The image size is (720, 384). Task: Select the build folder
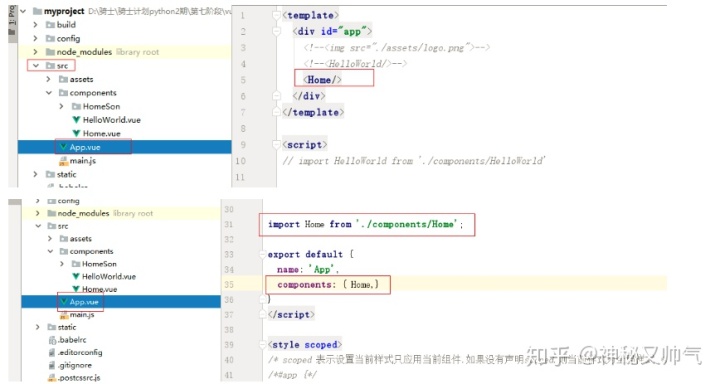point(66,25)
